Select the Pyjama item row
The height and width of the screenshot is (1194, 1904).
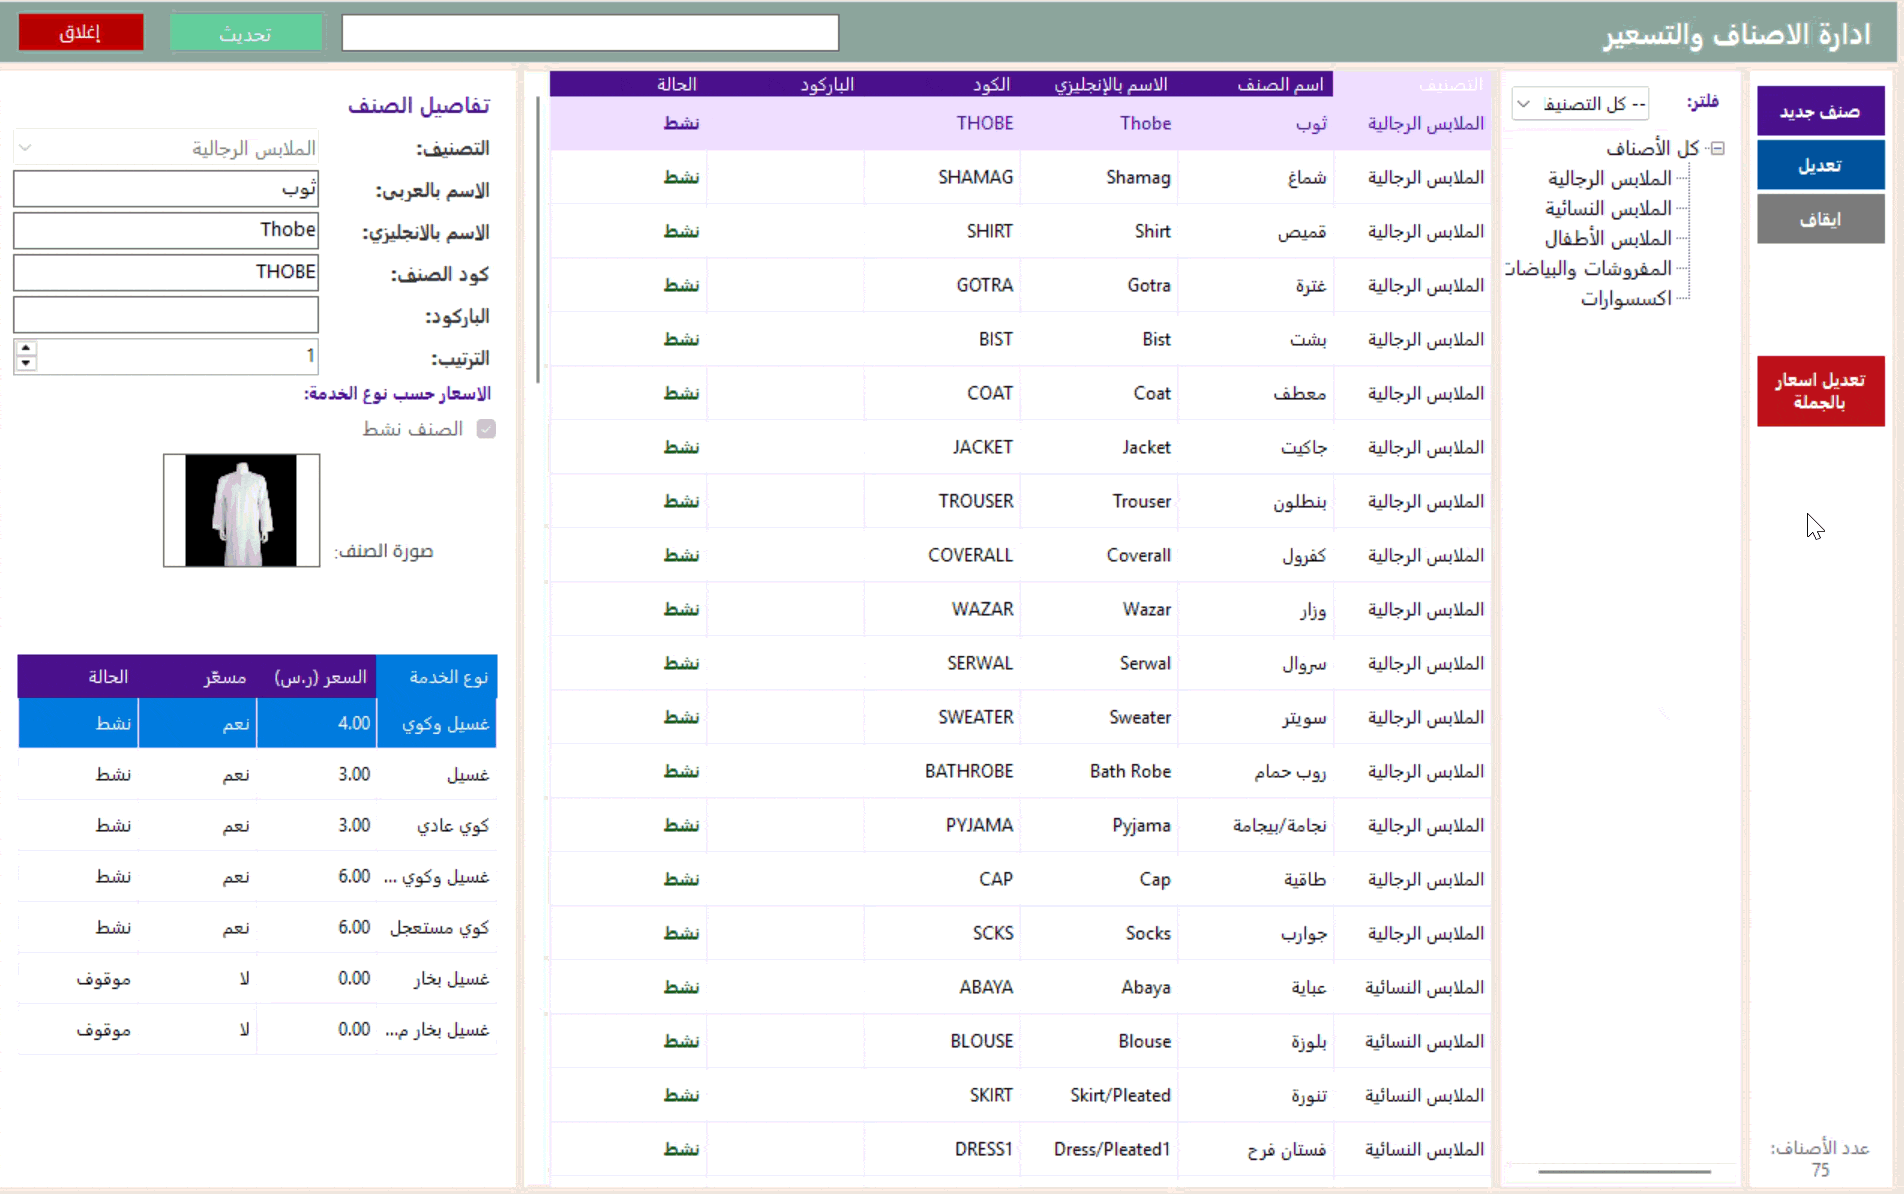coord(1020,825)
